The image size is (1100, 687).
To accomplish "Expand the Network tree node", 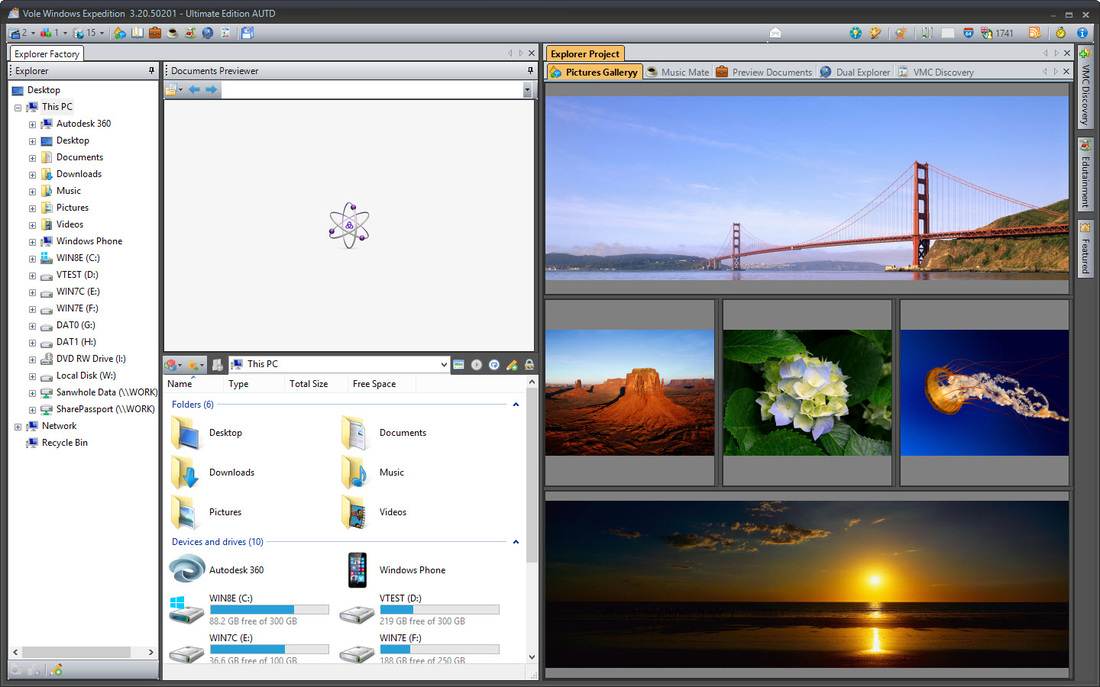I will coord(18,426).
